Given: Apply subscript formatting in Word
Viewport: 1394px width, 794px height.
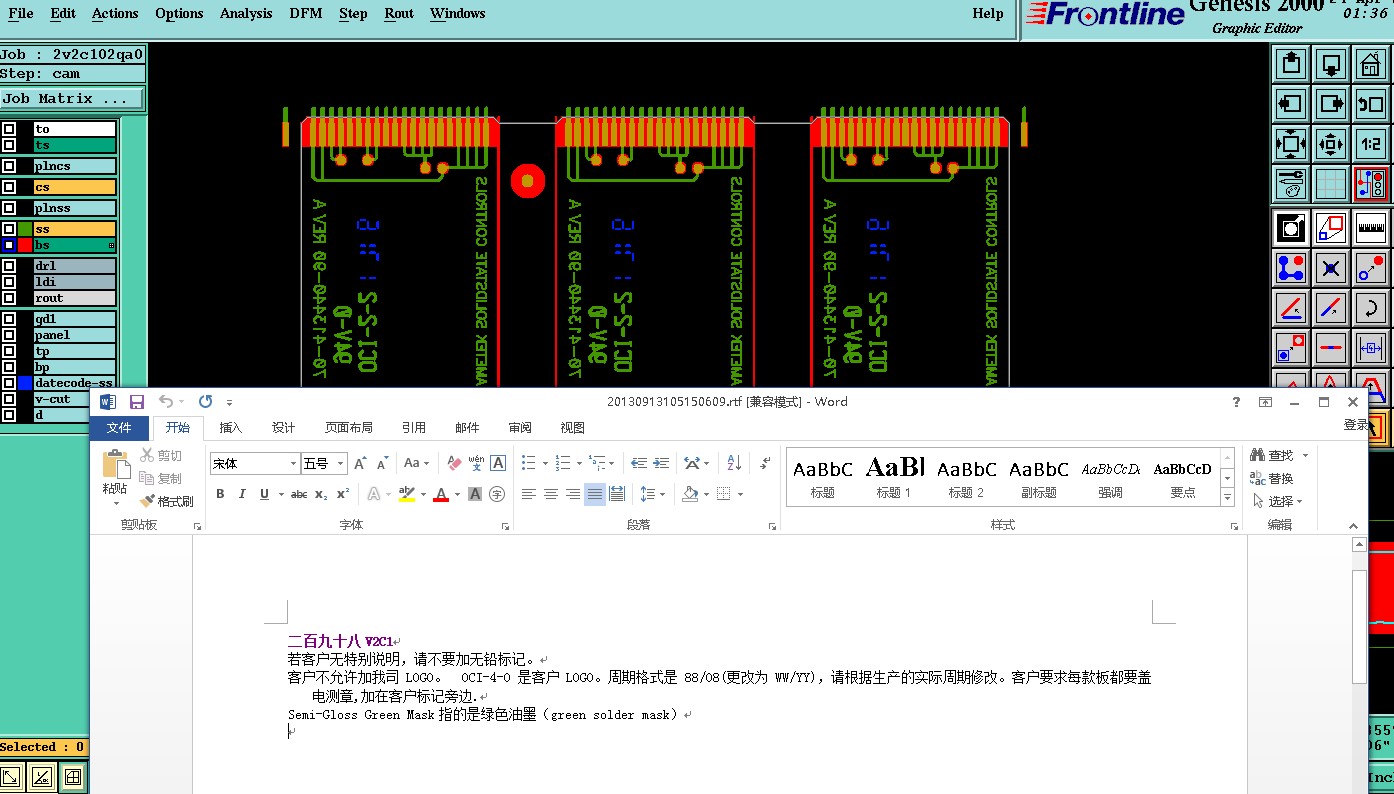Looking at the screenshot, I should pos(321,494).
